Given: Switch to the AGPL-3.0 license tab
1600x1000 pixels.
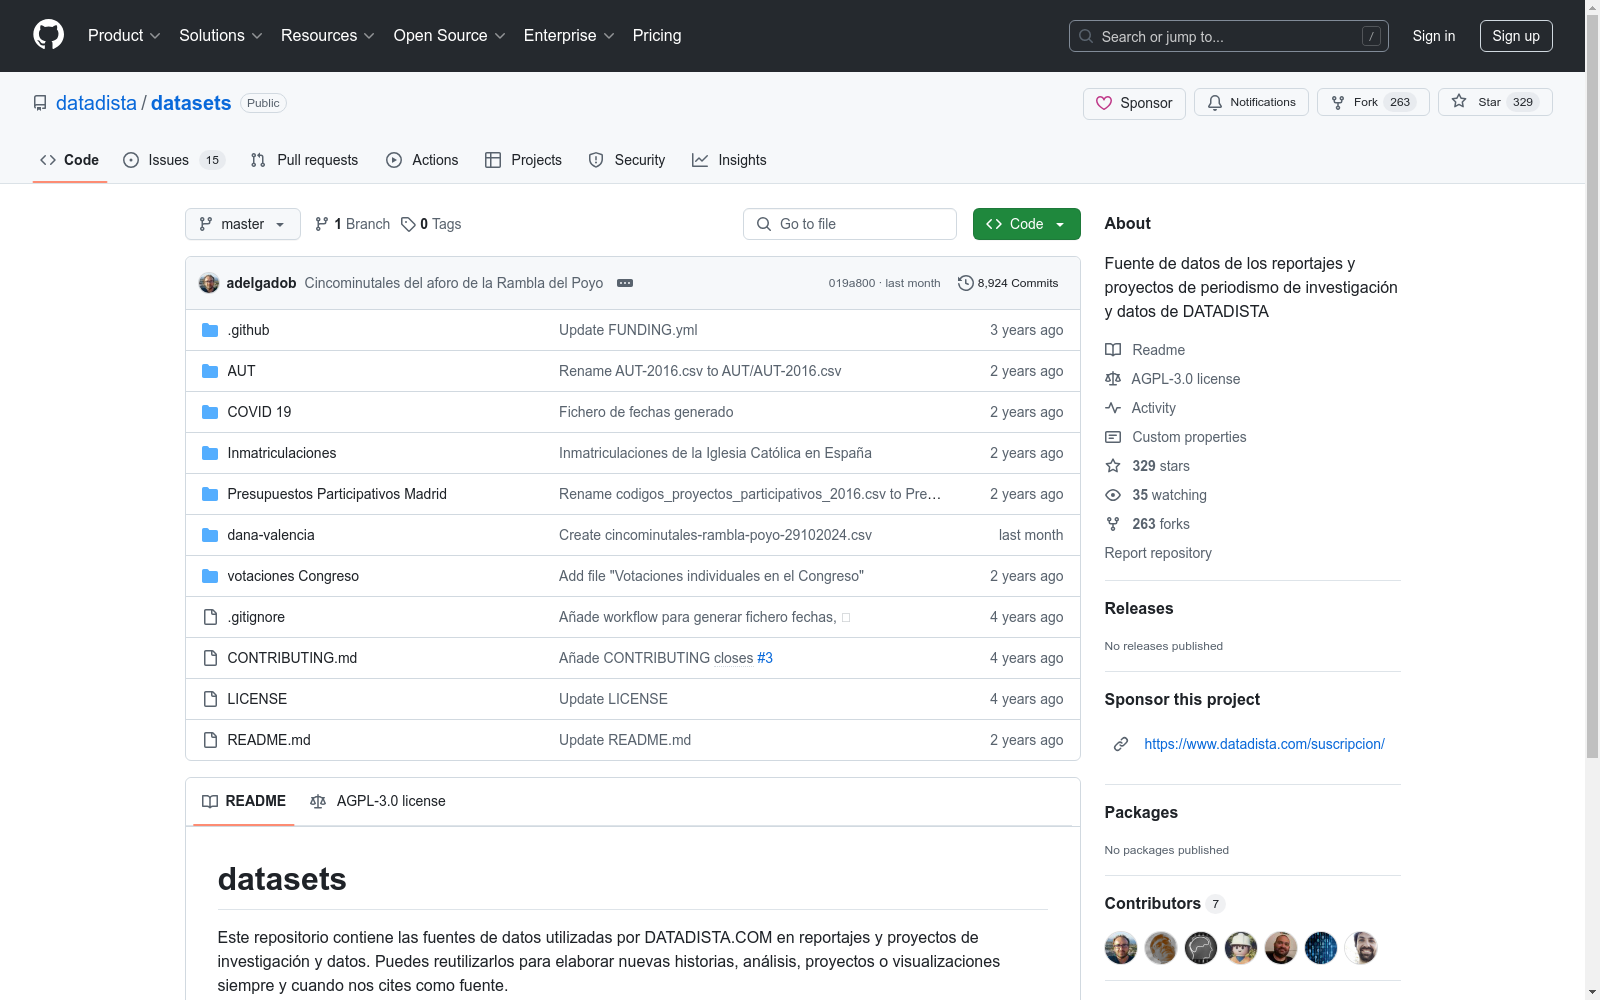Looking at the screenshot, I should click(378, 801).
